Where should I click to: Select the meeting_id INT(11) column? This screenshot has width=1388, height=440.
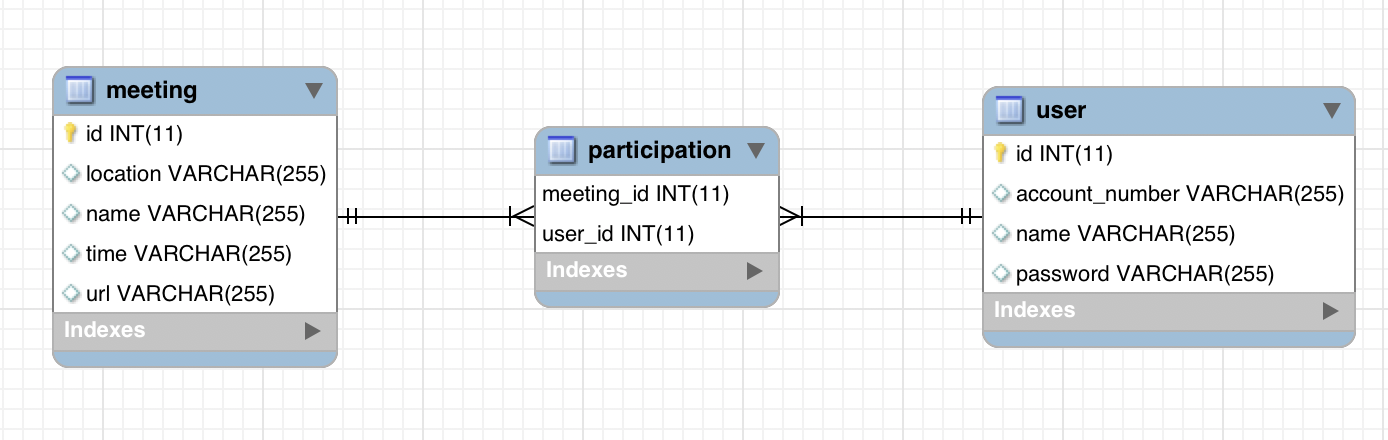[657, 194]
